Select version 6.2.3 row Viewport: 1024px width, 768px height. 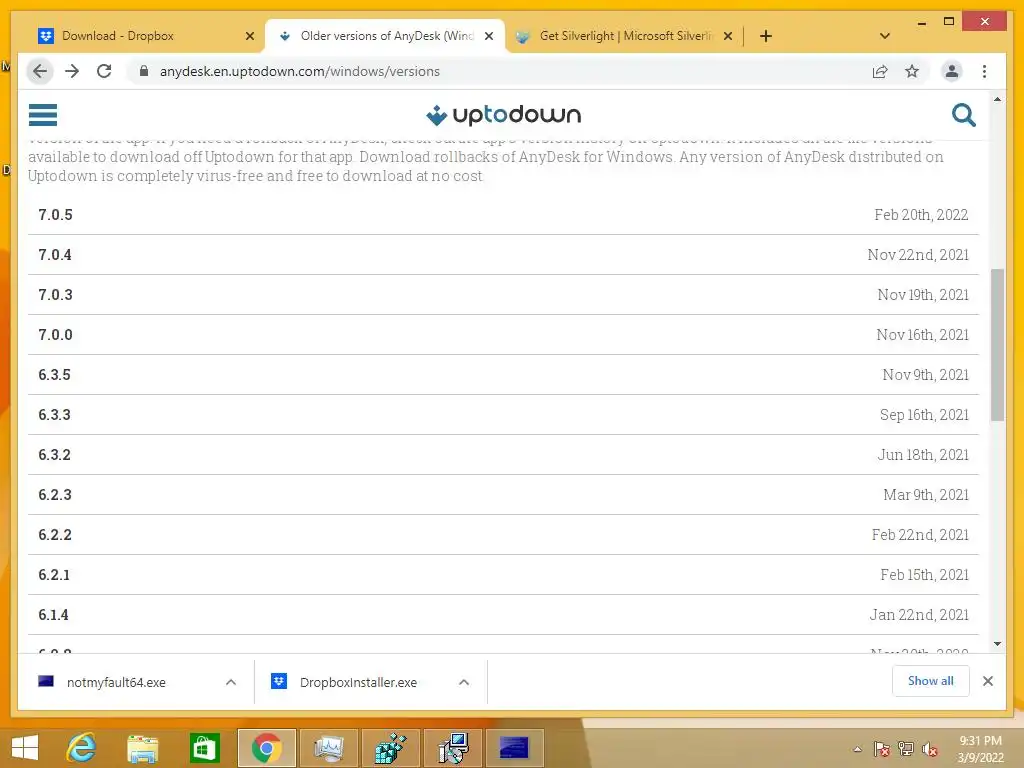[x=503, y=494]
